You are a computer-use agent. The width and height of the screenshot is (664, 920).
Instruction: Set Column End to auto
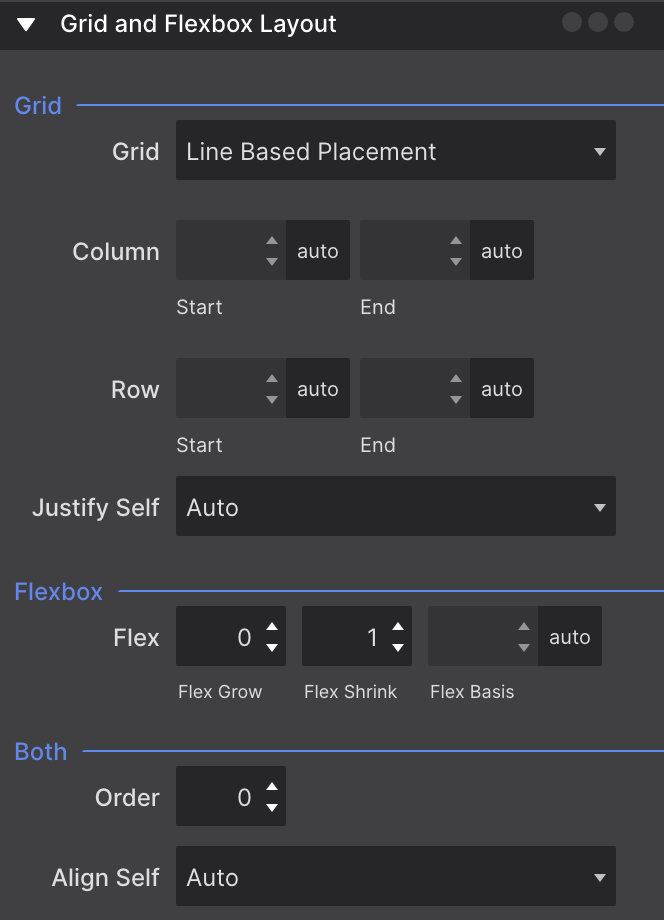501,250
